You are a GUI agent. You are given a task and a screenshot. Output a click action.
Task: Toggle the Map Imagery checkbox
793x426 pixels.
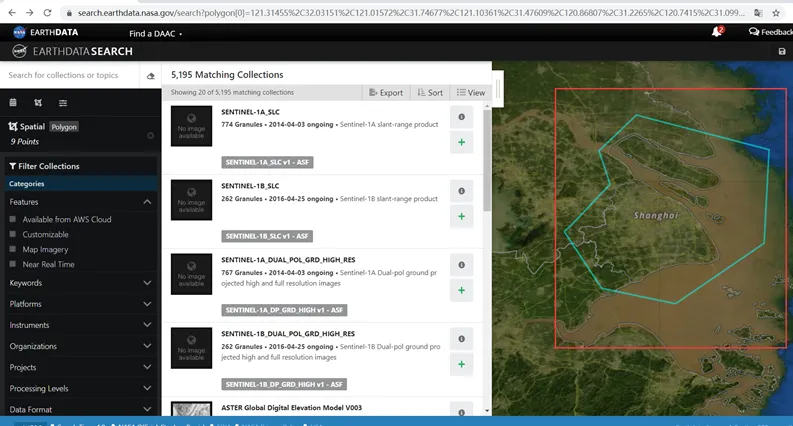point(13,249)
